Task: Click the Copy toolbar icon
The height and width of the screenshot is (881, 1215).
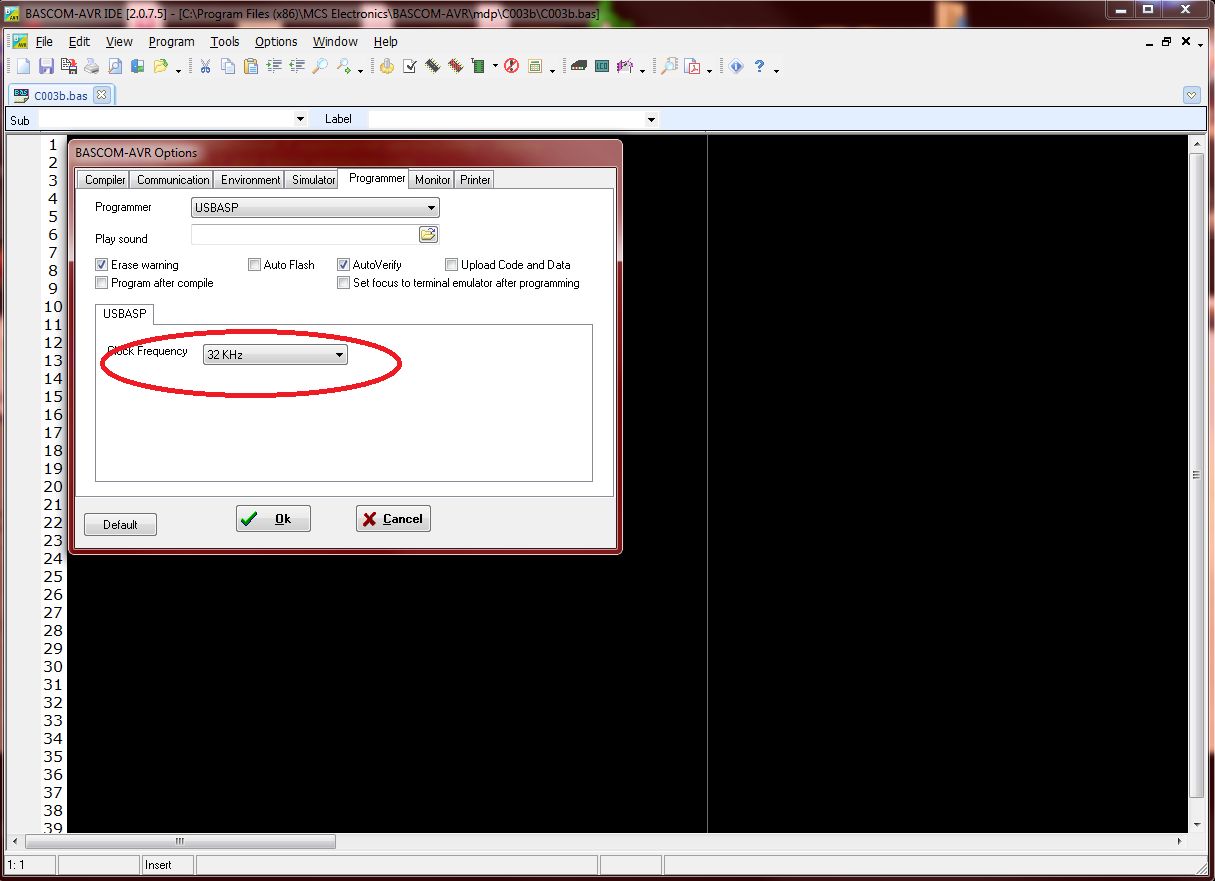Action: coord(228,66)
